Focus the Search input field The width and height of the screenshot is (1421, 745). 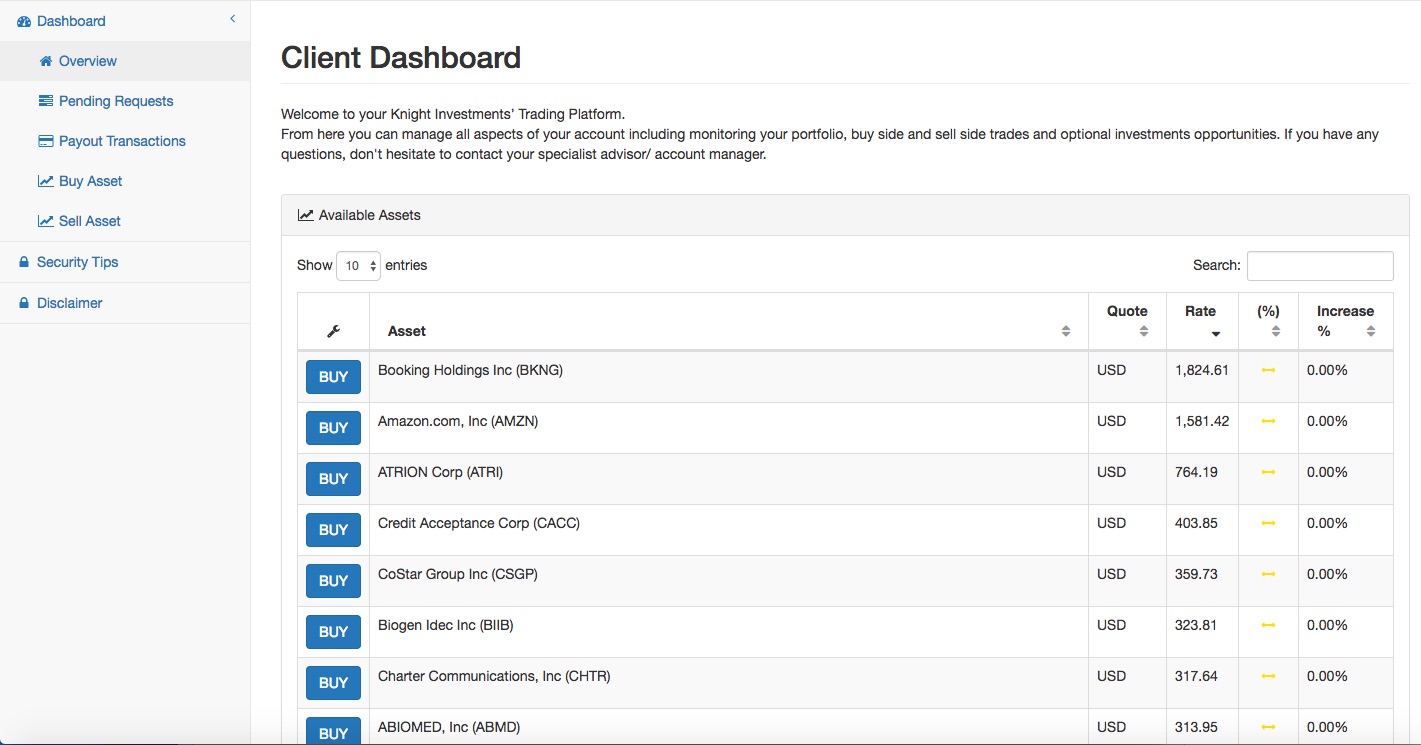coord(1320,266)
